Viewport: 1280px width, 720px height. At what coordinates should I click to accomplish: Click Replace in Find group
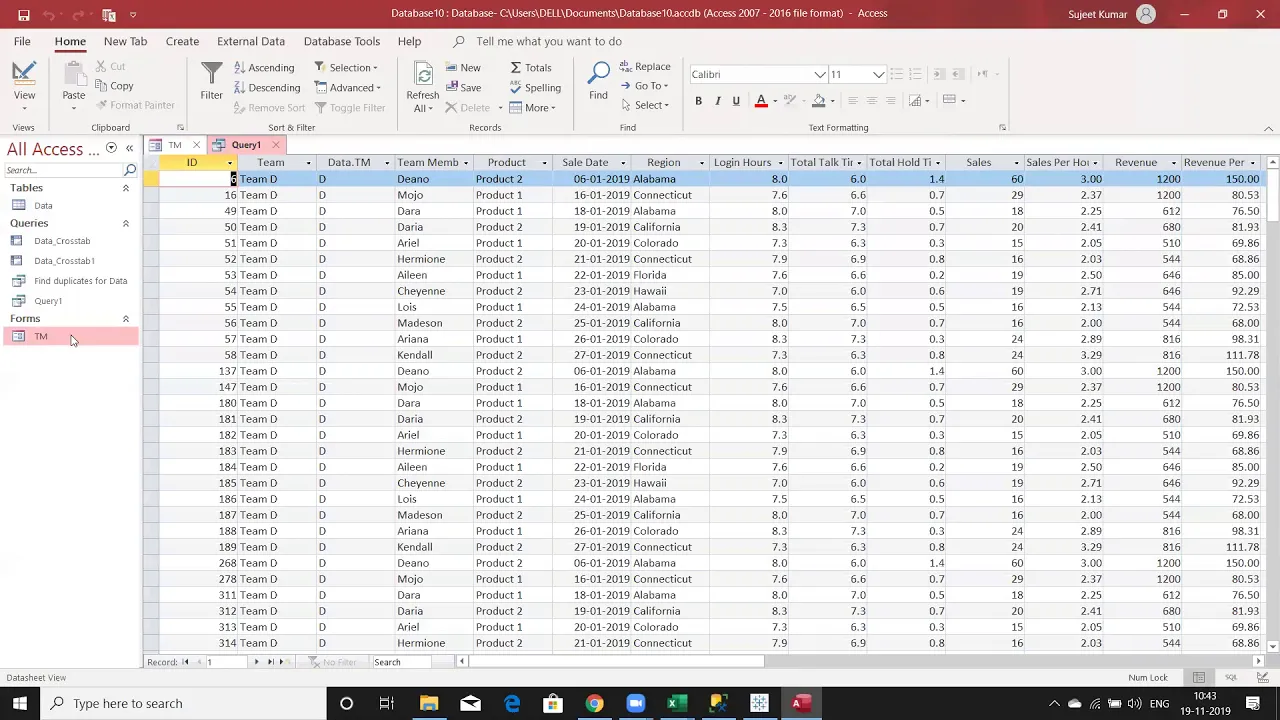click(644, 66)
